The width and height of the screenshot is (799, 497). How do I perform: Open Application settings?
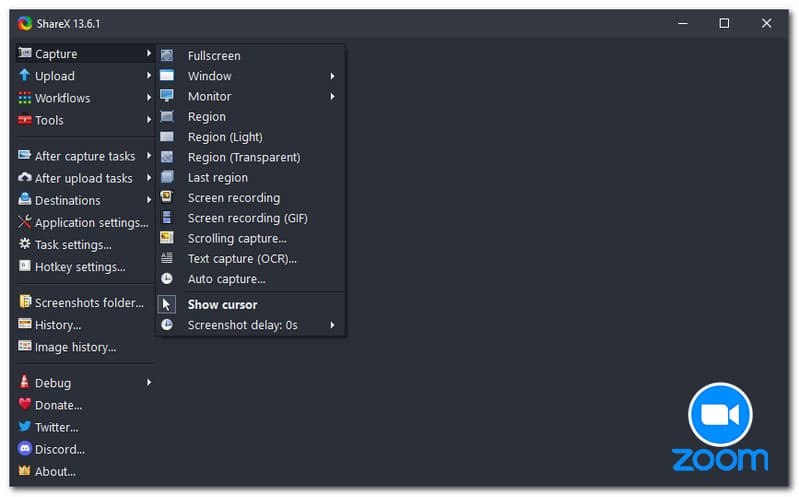pos(90,223)
